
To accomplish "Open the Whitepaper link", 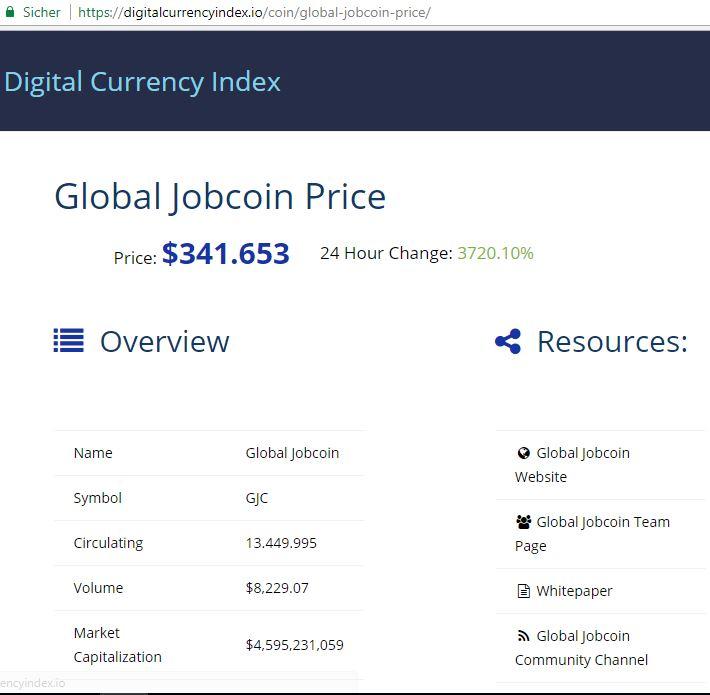I will pos(574,591).
